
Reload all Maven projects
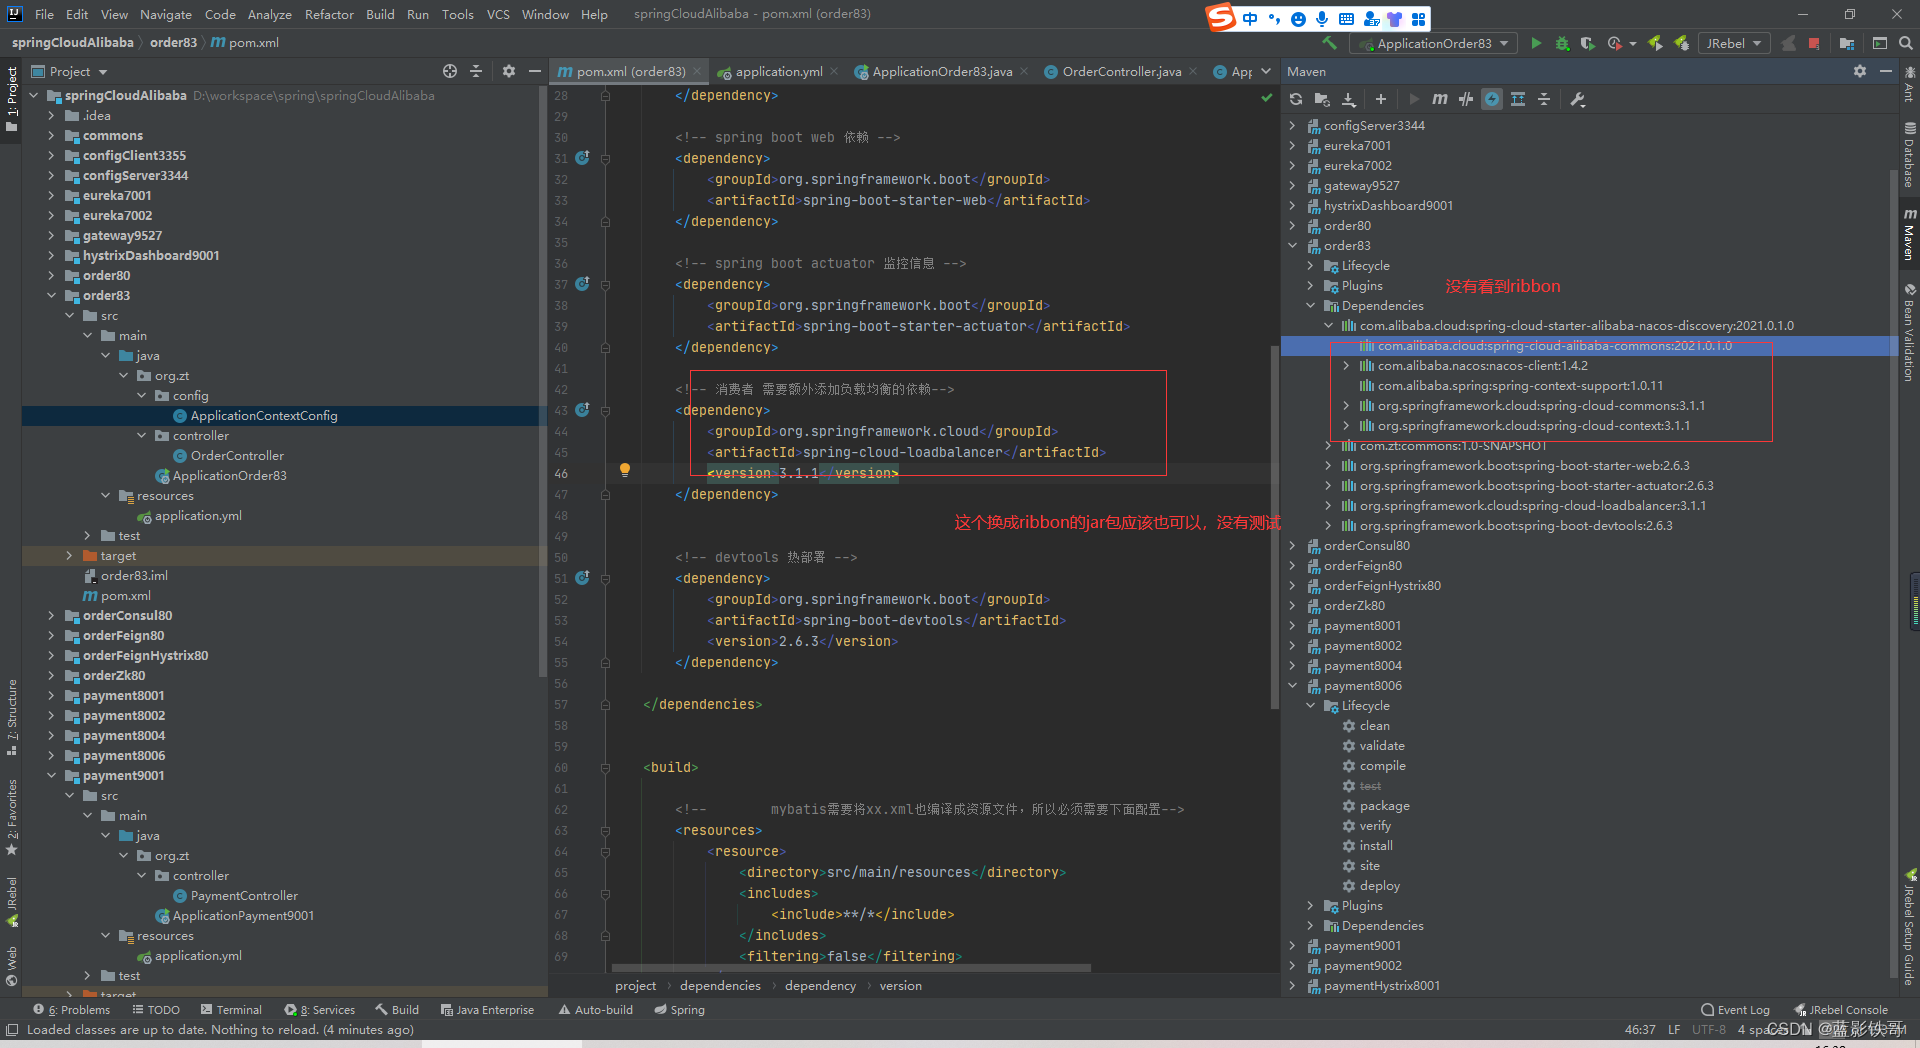pyautogui.click(x=1296, y=99)
